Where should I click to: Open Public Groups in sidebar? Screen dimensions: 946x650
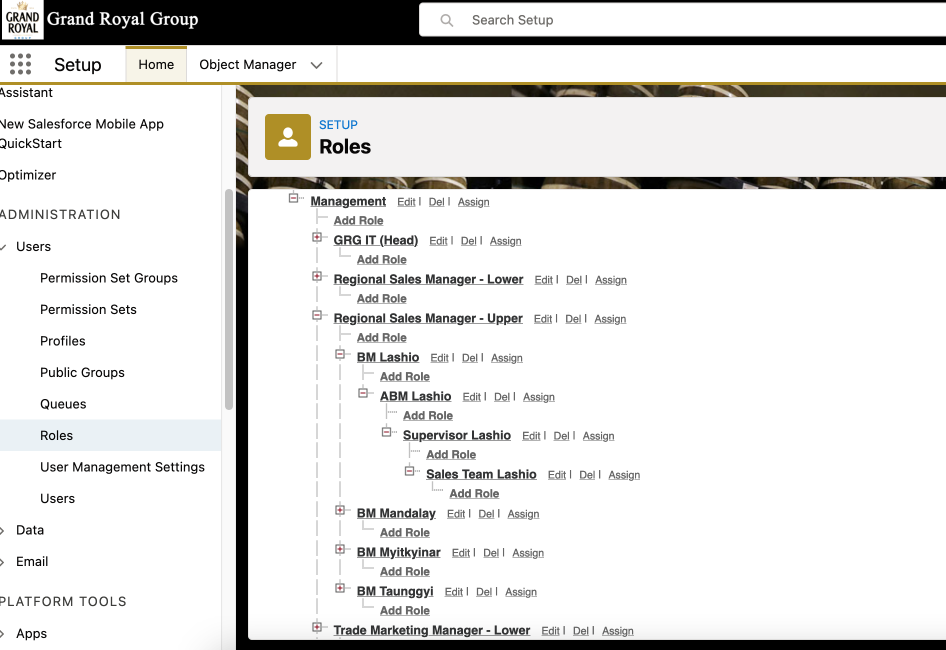click(x=82, y=372)
